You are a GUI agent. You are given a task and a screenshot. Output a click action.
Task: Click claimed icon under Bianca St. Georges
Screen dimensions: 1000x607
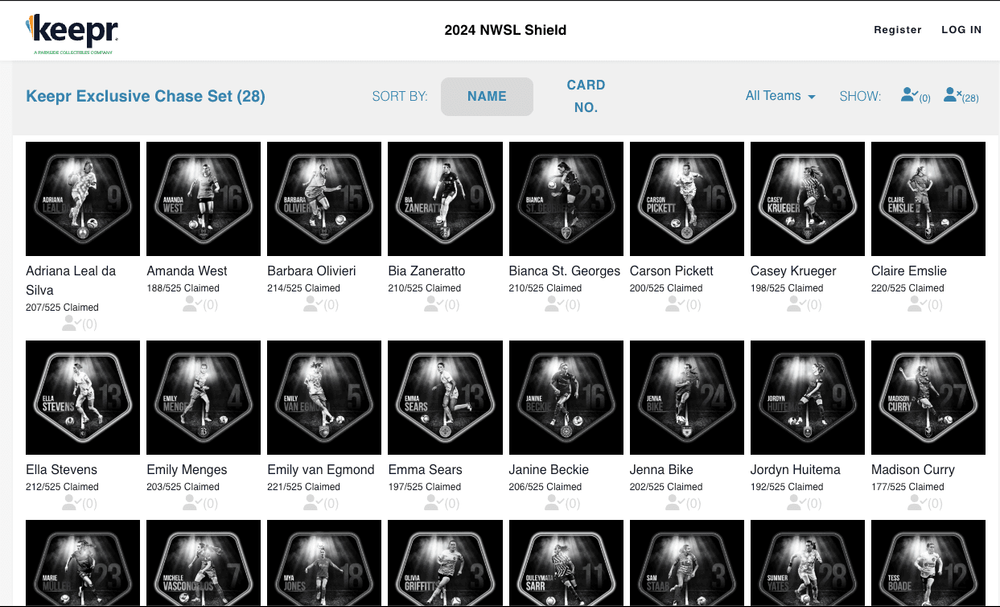(562, 305)
